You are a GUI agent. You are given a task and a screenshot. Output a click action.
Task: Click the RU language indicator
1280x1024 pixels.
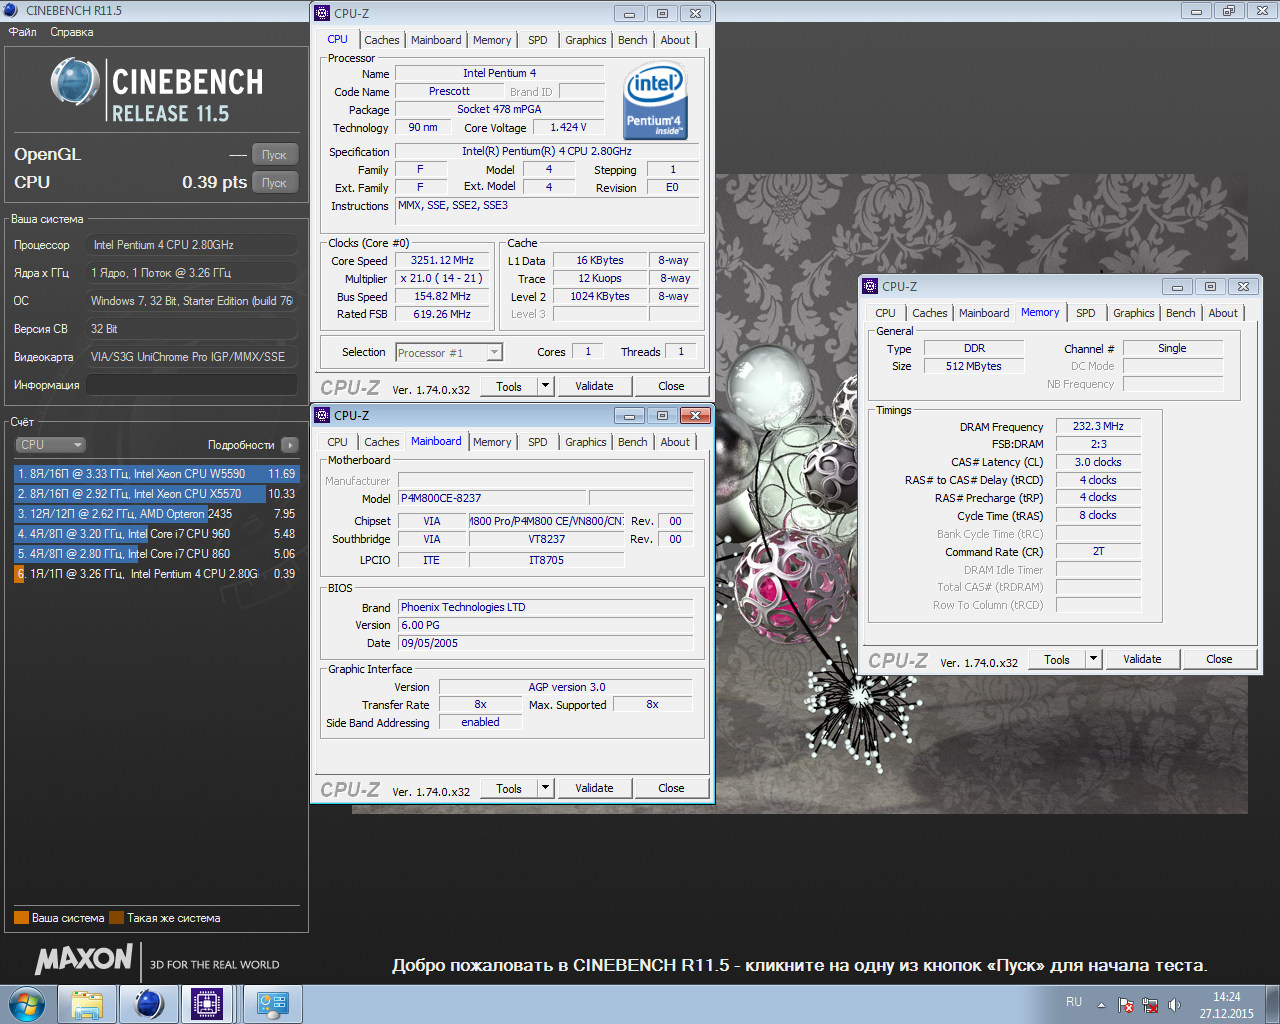[x=1074, y=1002]
